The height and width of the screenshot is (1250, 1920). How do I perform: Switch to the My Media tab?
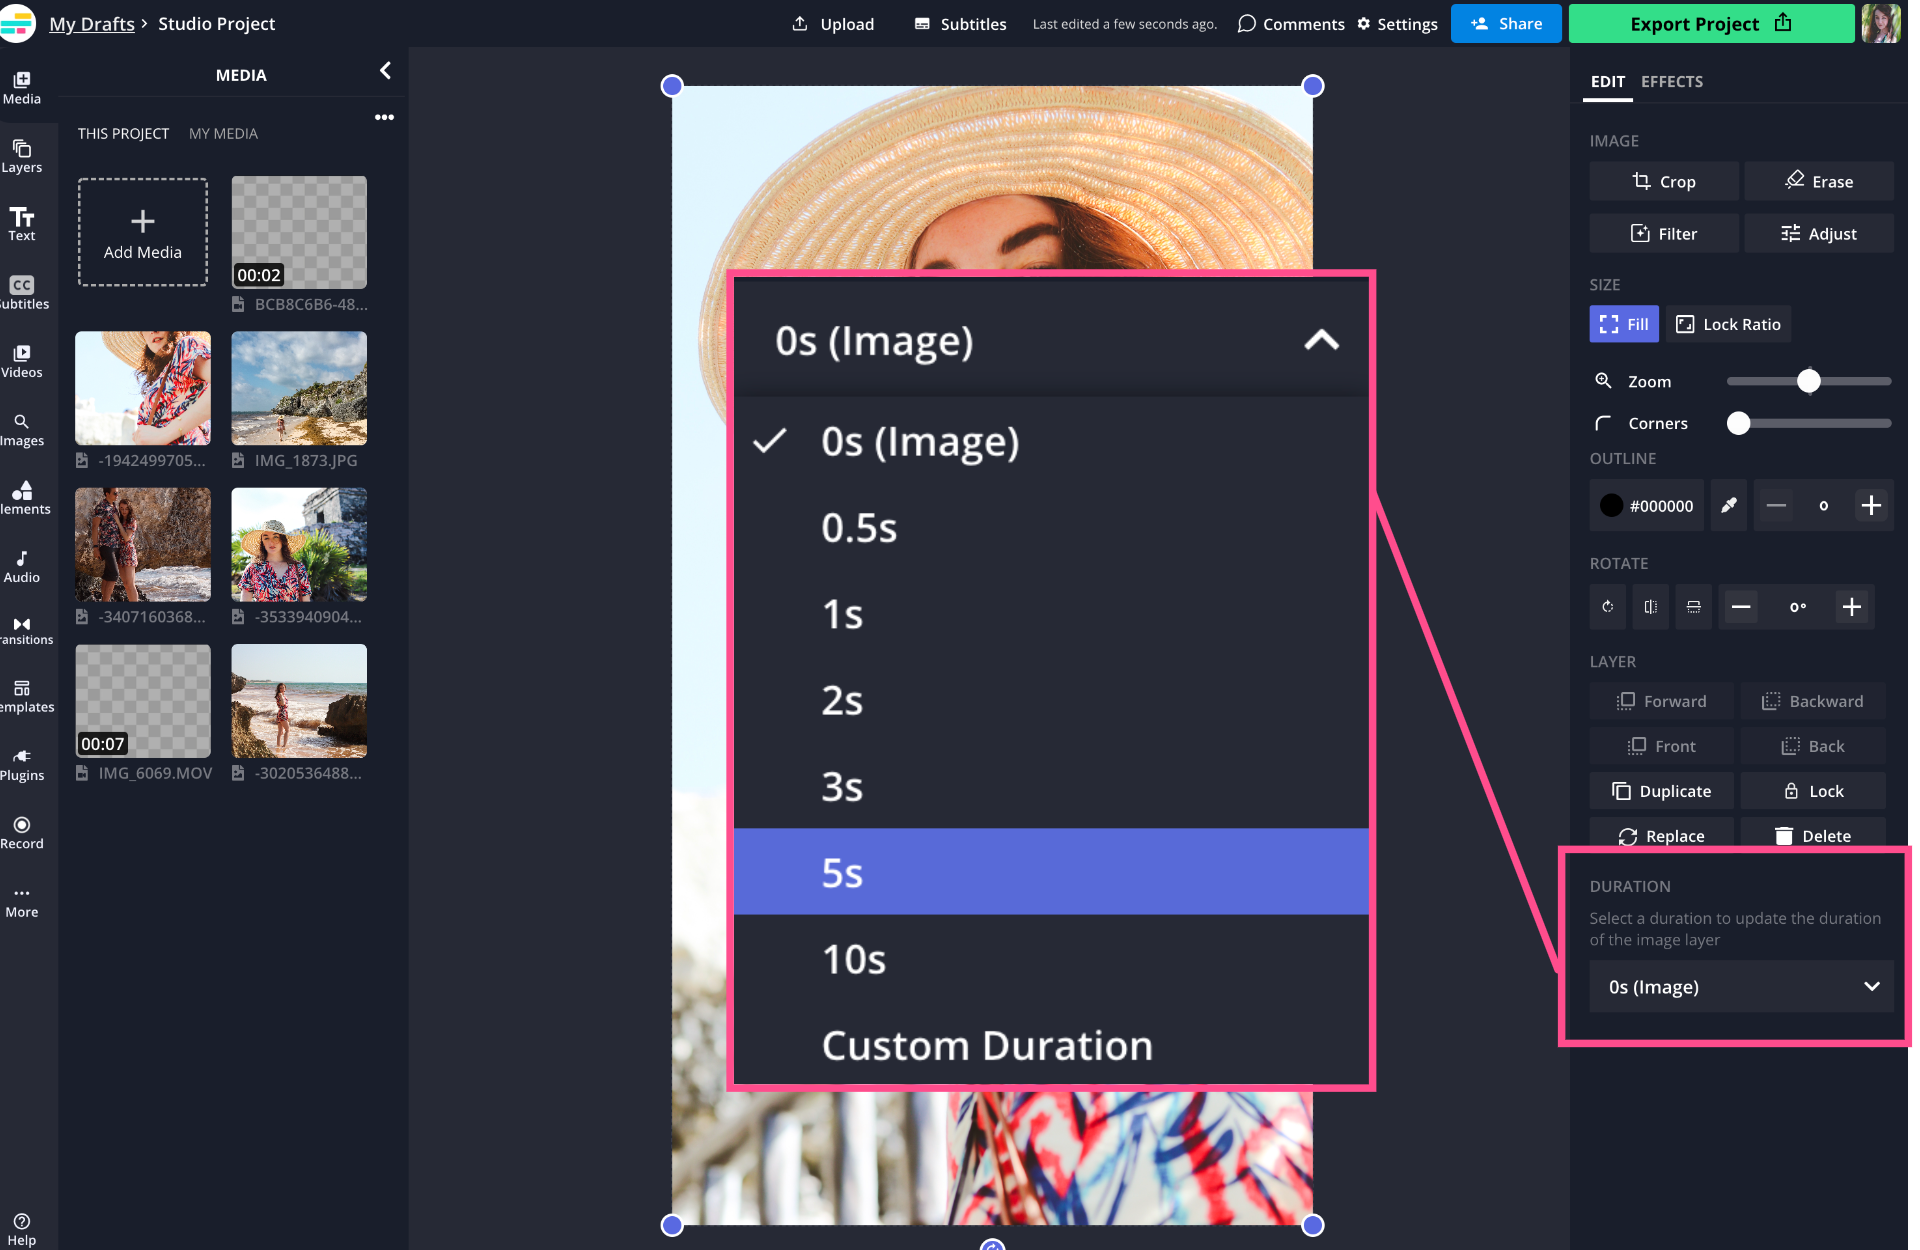coord(223,134)
